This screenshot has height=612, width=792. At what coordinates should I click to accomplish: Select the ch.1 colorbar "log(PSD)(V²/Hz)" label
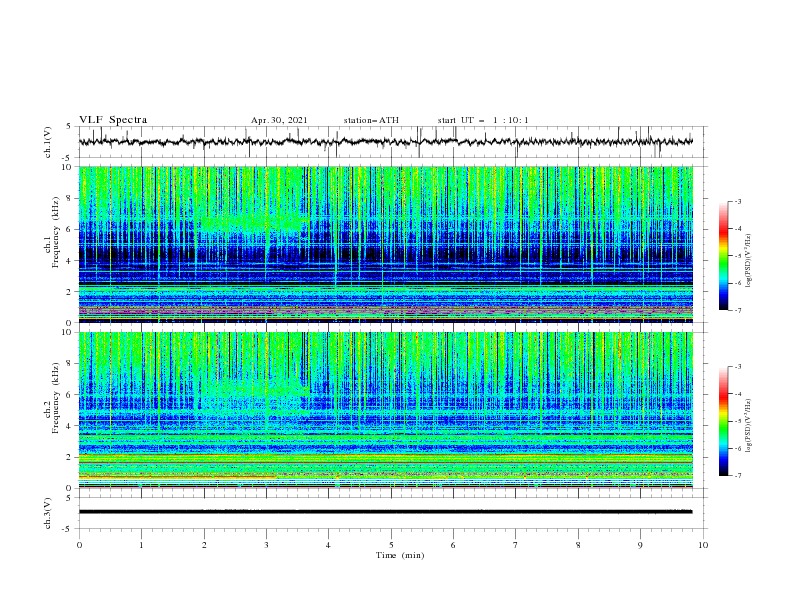pos(749,261)
